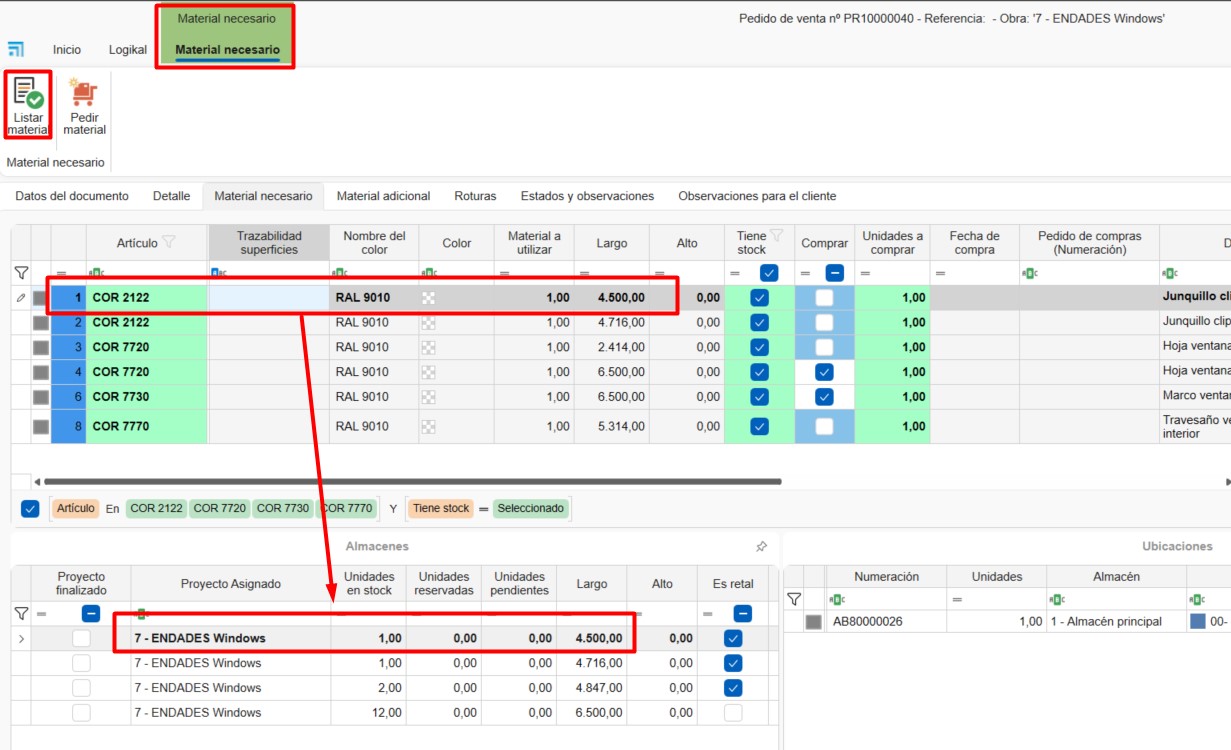Screen dimensions: 1231x750
Task: Click the funnel icon in Ubicaciones filter row
Action: point(794,599)
